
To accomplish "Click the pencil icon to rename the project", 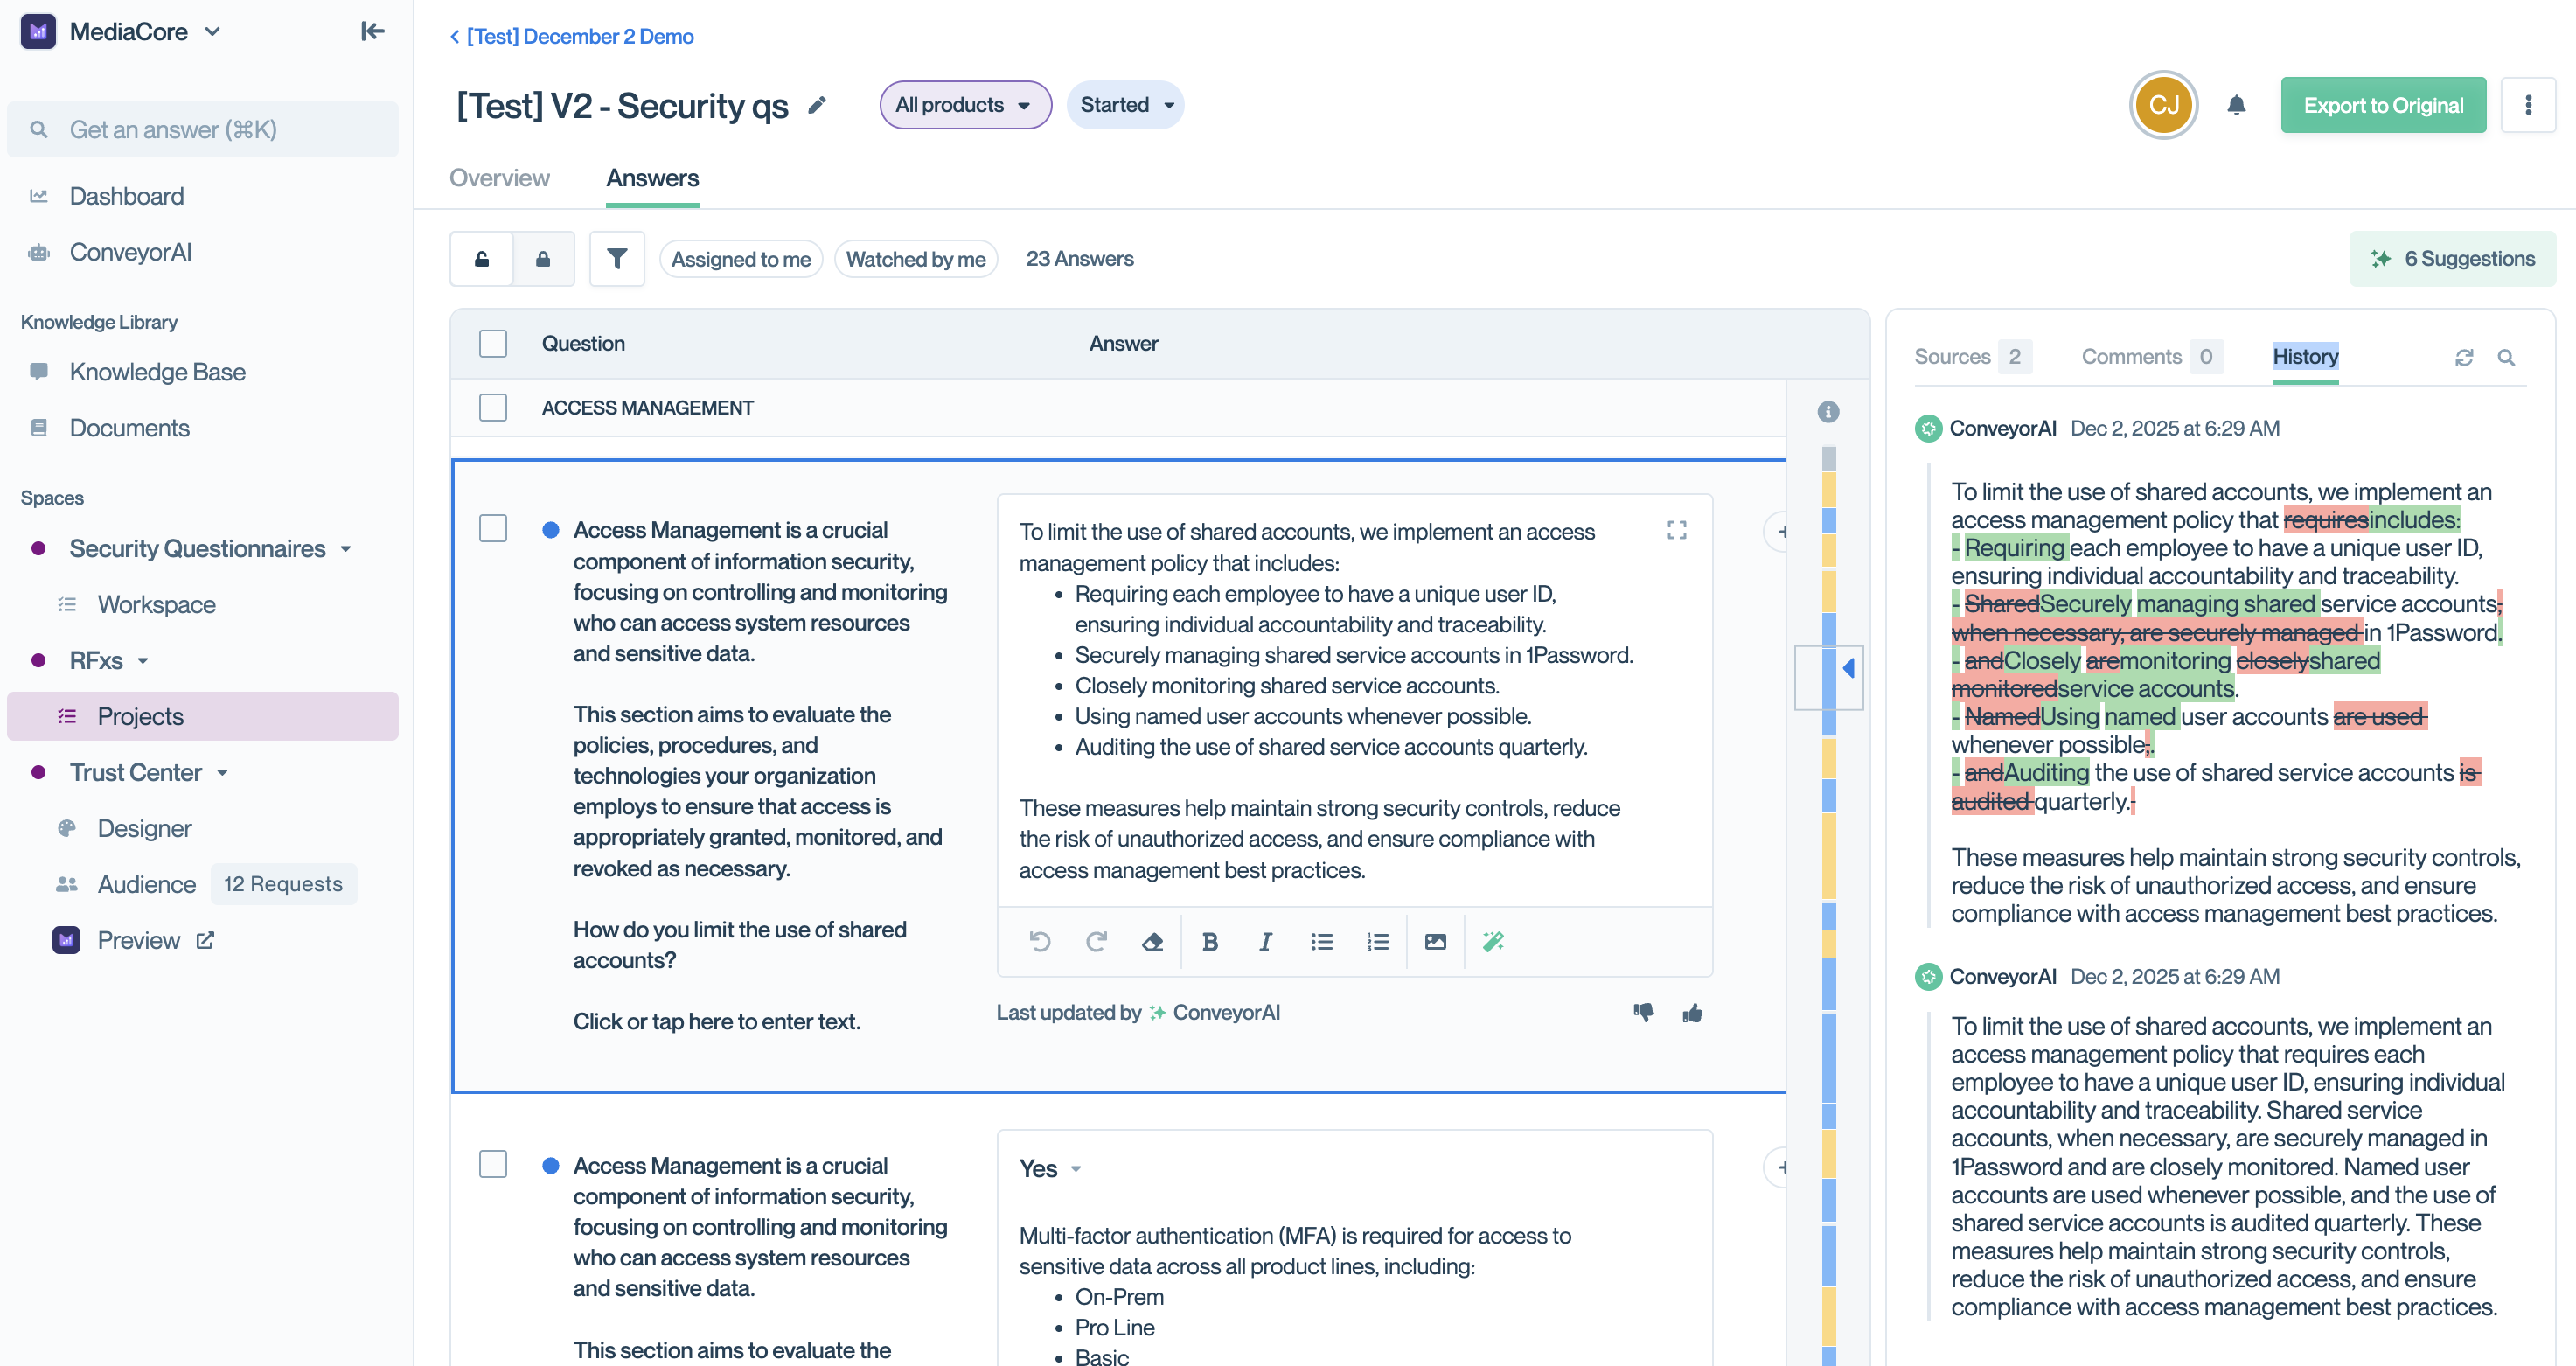I will click(817, 105).
